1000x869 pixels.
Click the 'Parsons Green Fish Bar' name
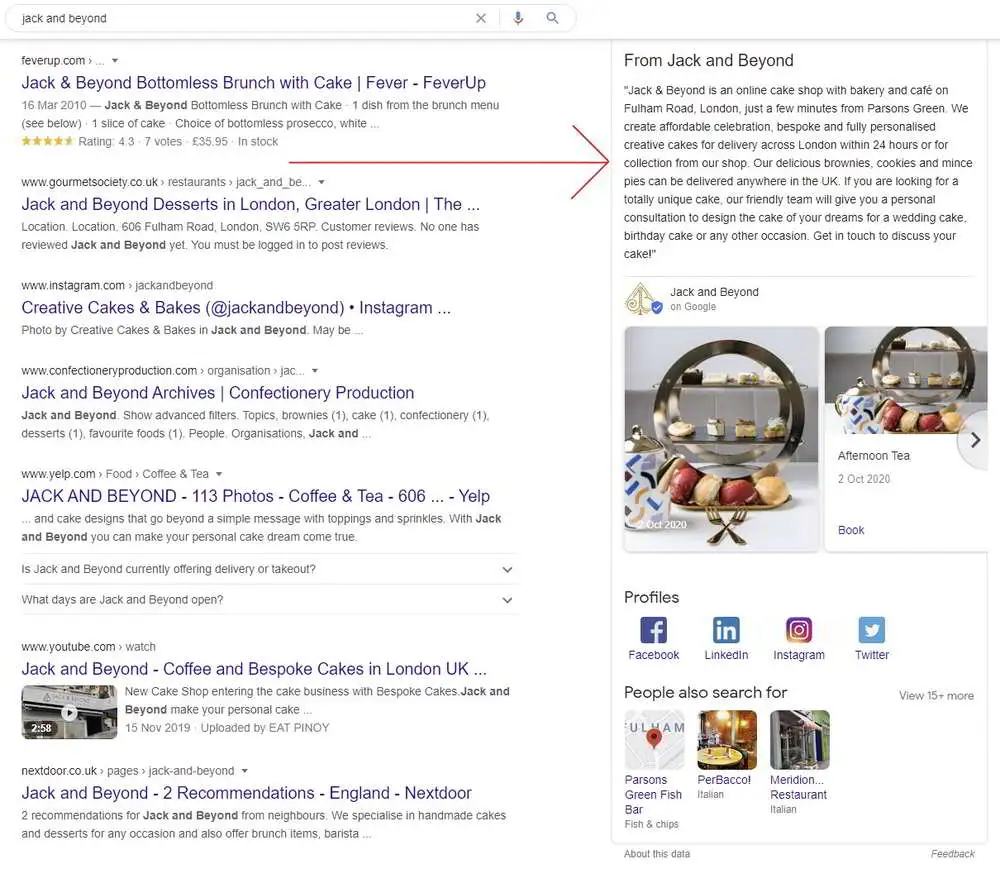653,795
